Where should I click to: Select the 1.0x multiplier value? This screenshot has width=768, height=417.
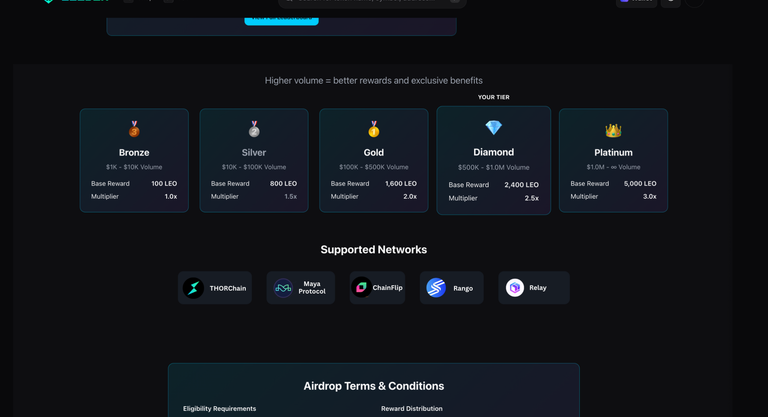coord(171,196)
